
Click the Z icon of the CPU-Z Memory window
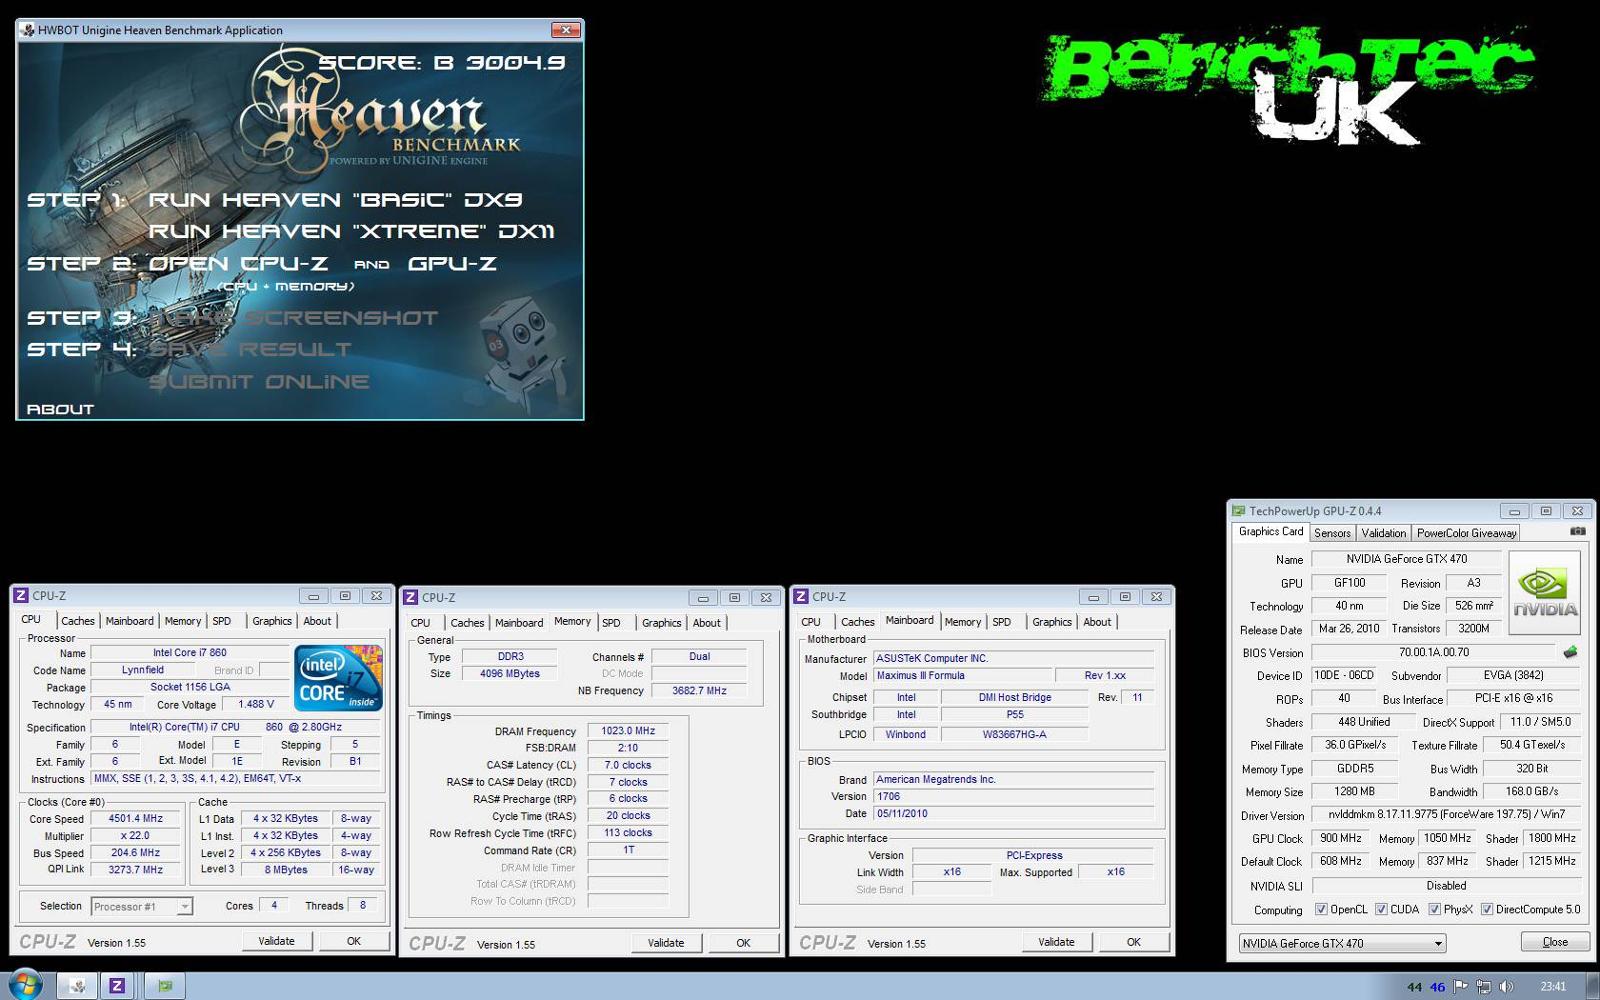(410, 597)
